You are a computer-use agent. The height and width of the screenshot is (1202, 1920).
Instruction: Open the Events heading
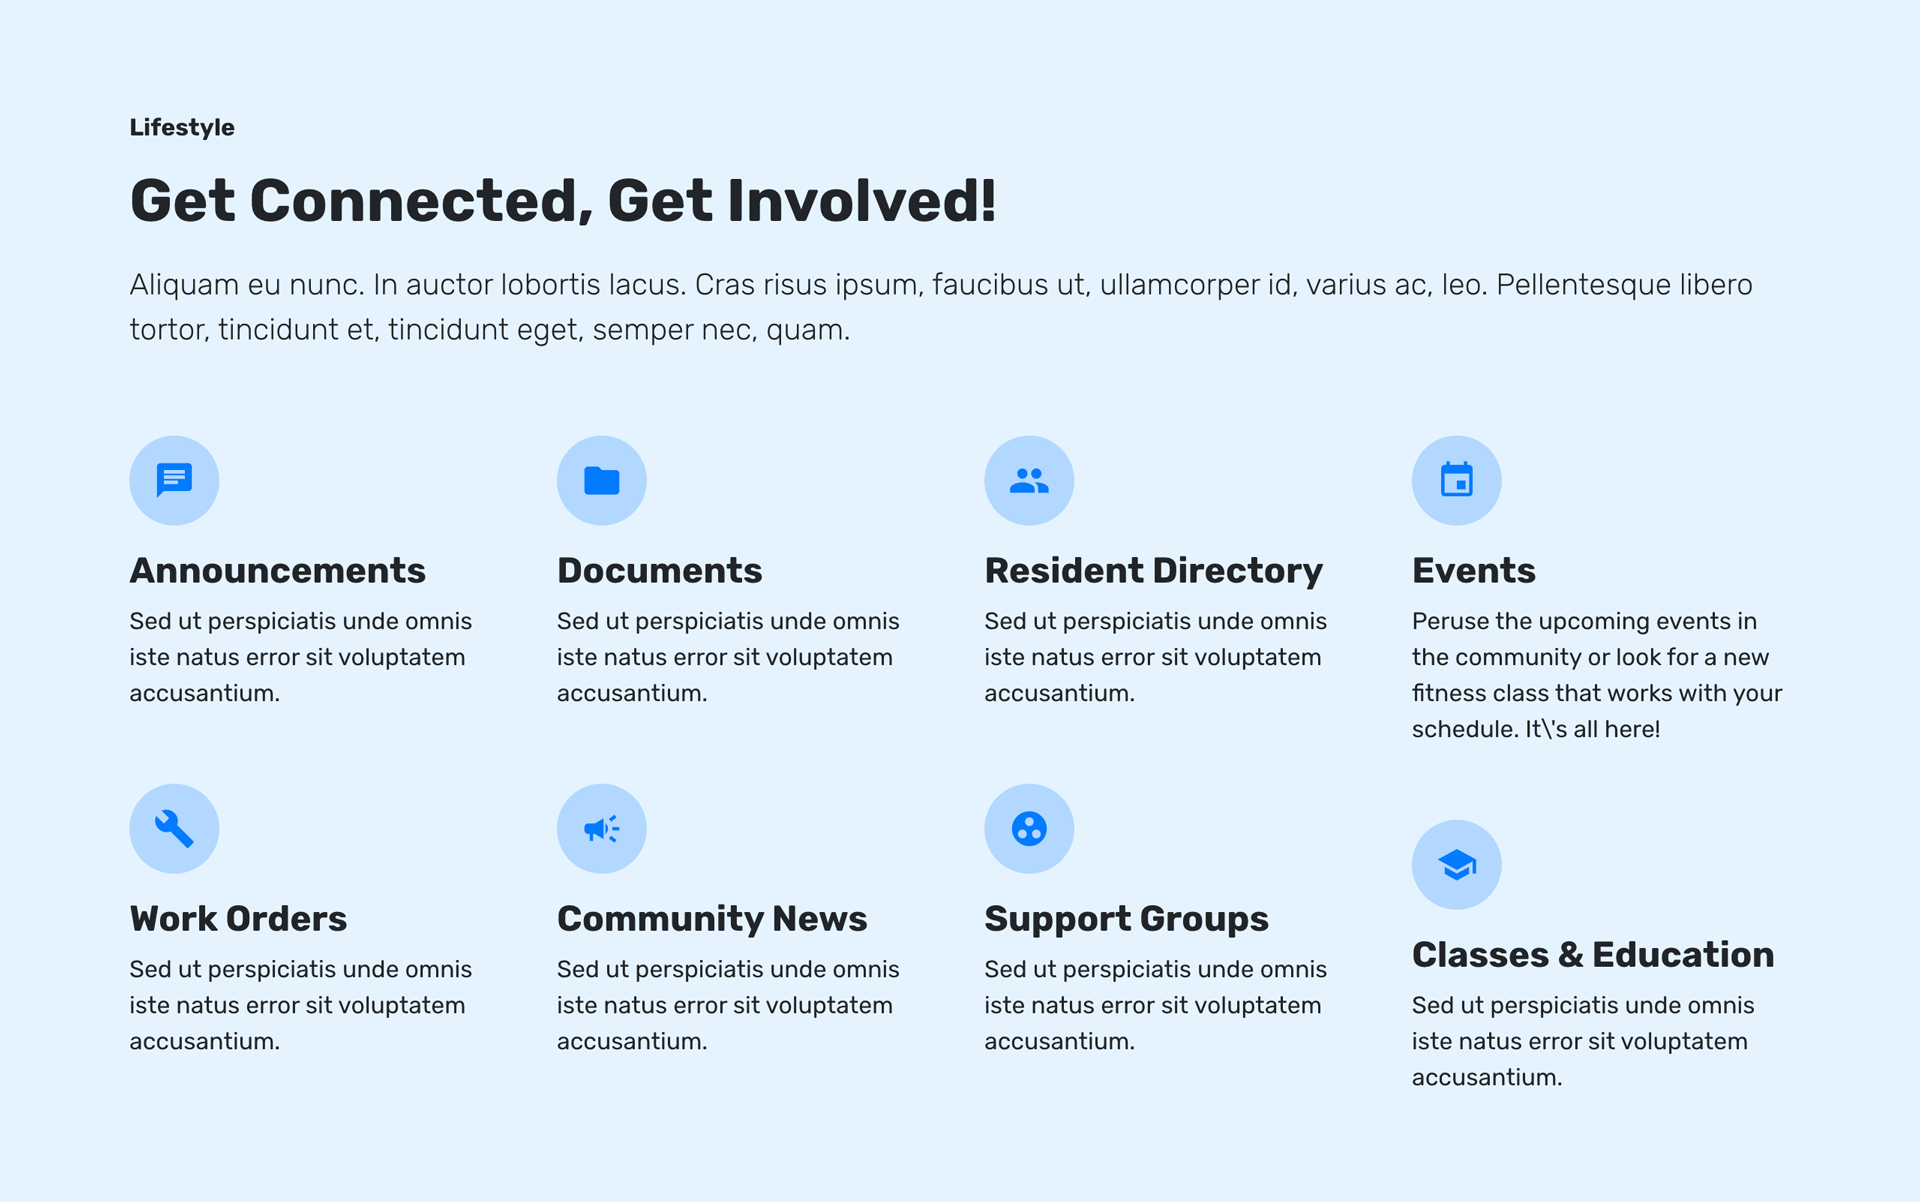coord(1473,570)
